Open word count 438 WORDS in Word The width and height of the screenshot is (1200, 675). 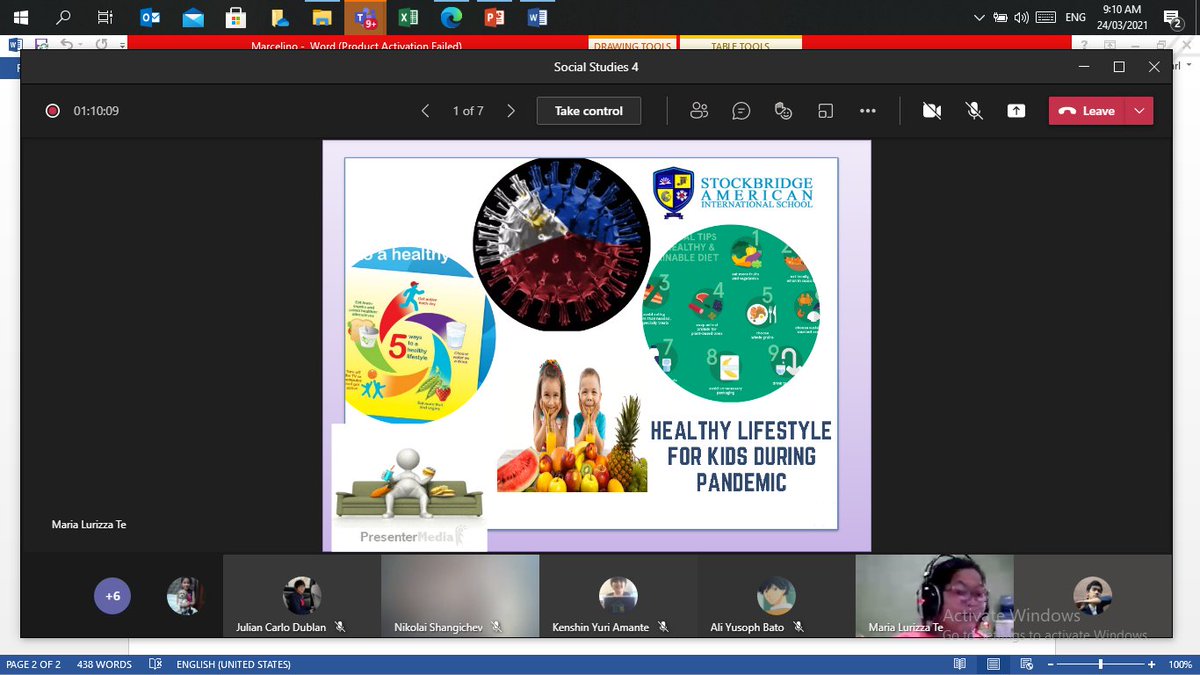tap(104, 664)
